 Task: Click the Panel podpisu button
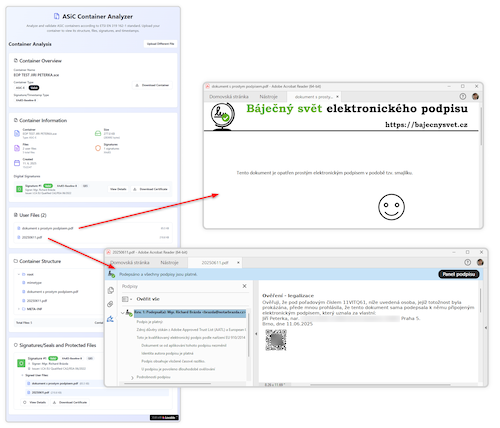(459, 274)
